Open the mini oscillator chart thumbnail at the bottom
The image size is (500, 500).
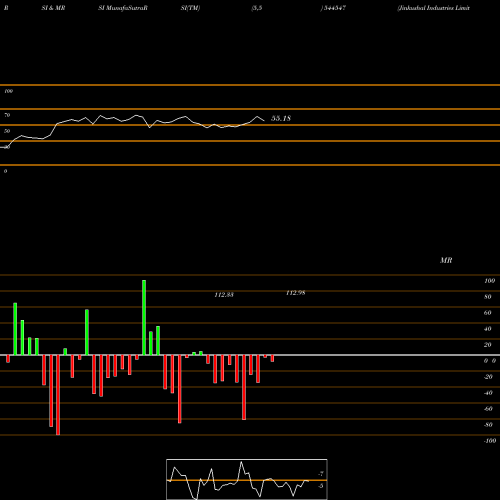[247, 479]
